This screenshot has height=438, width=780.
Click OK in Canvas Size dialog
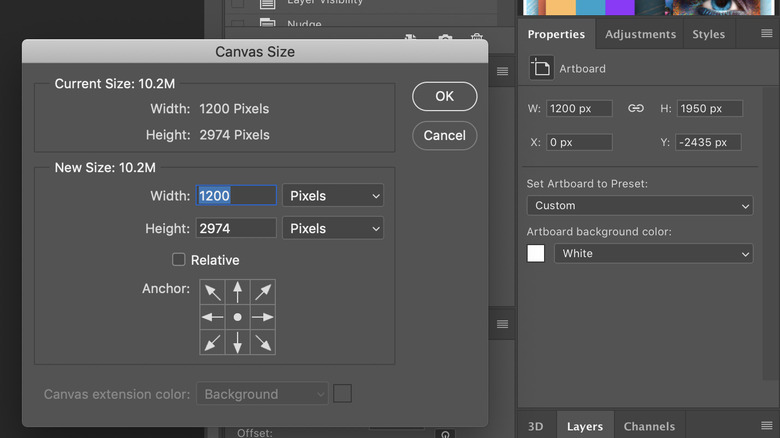coord(444,96)
